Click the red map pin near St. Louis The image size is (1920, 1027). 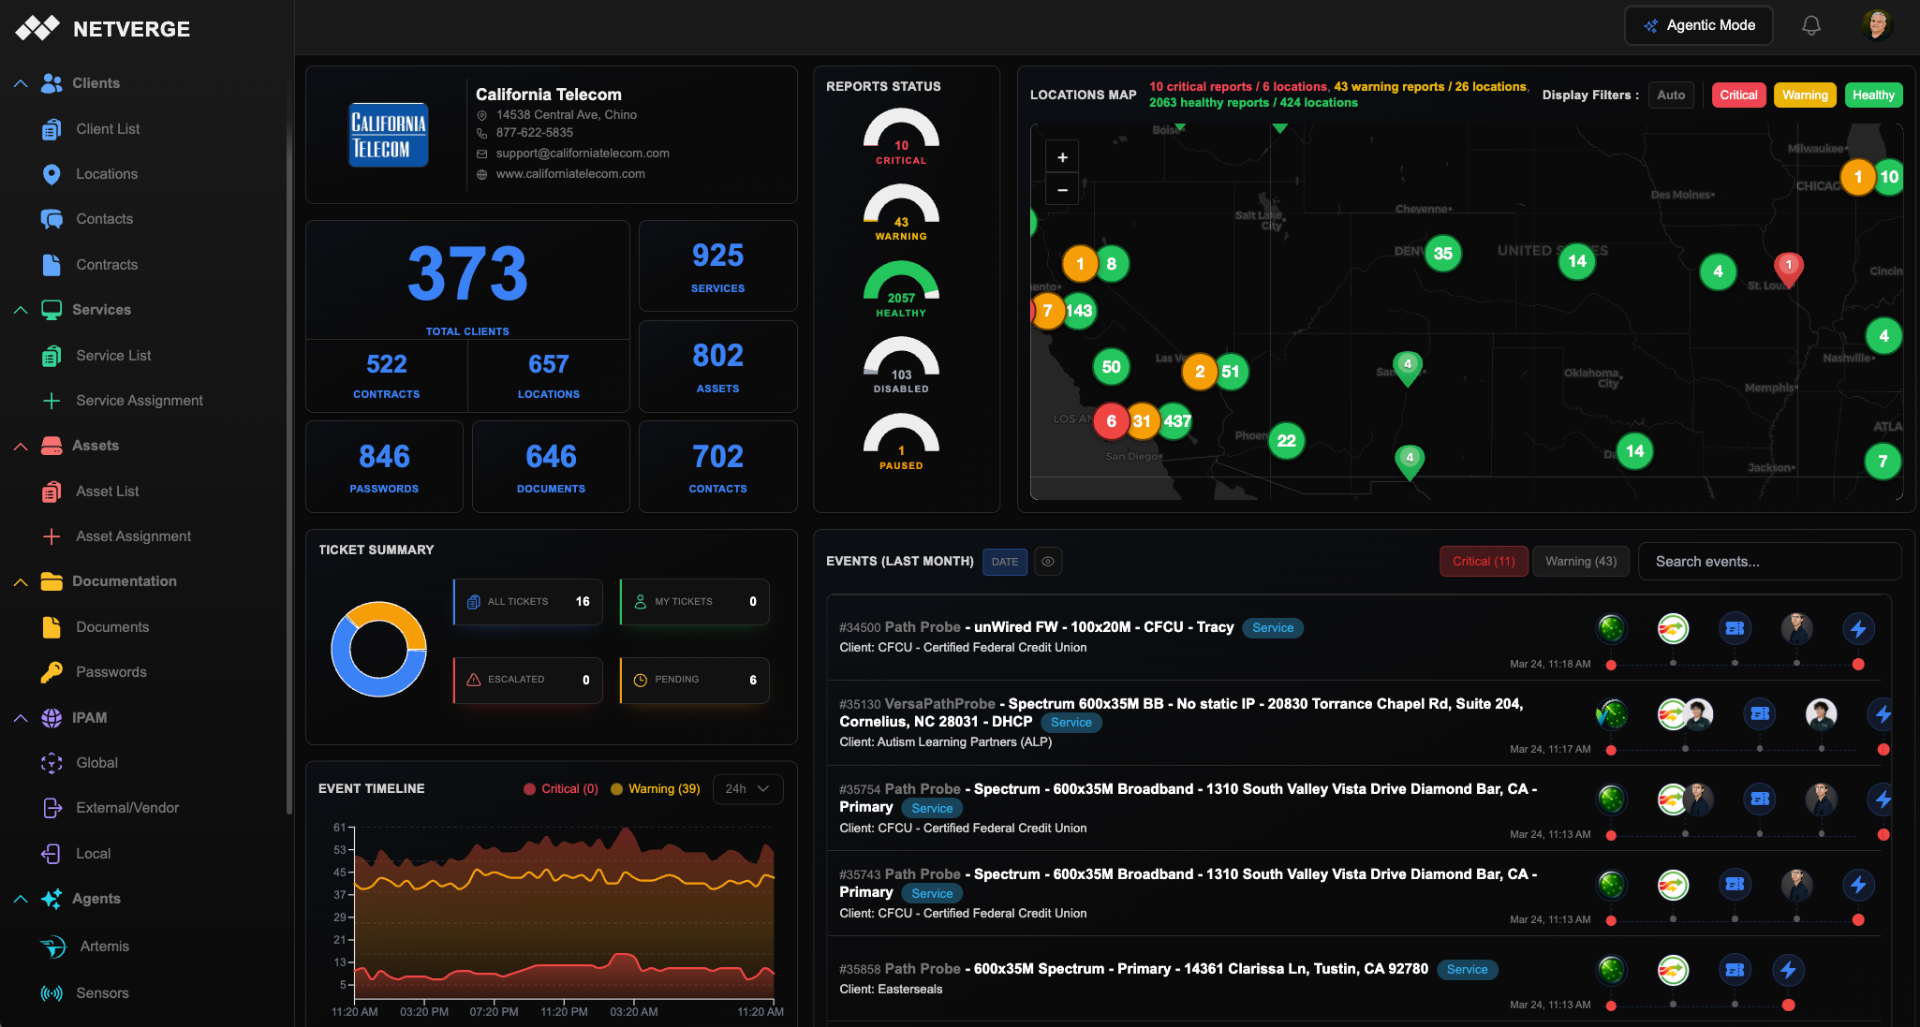pyautogui.click(x=1788, y=267)
